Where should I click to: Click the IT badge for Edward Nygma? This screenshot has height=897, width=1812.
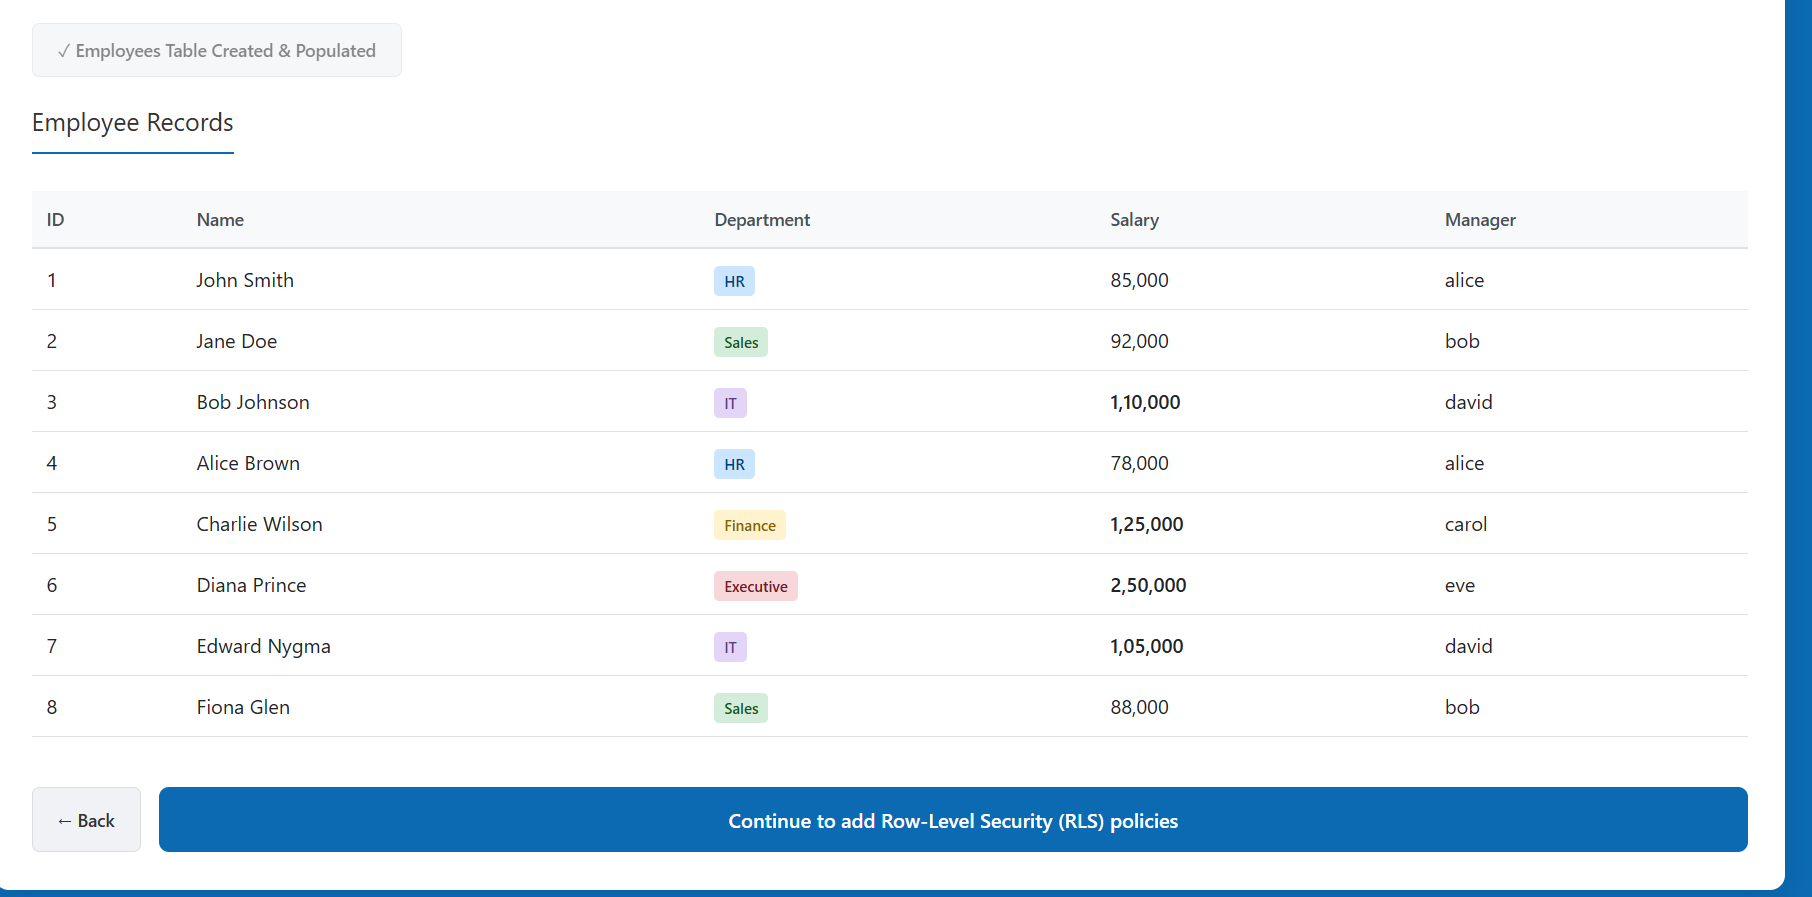[x=730, y=647]
